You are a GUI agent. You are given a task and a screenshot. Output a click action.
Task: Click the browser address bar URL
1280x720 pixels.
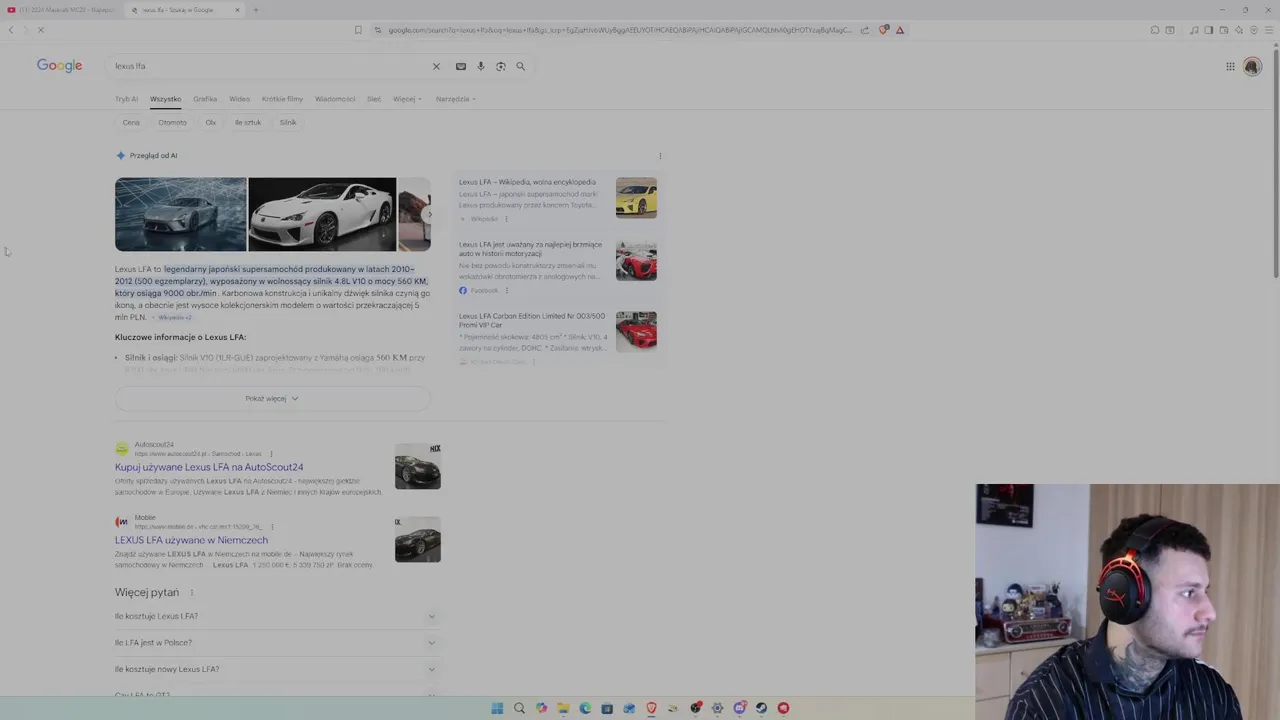coord(619,30)
